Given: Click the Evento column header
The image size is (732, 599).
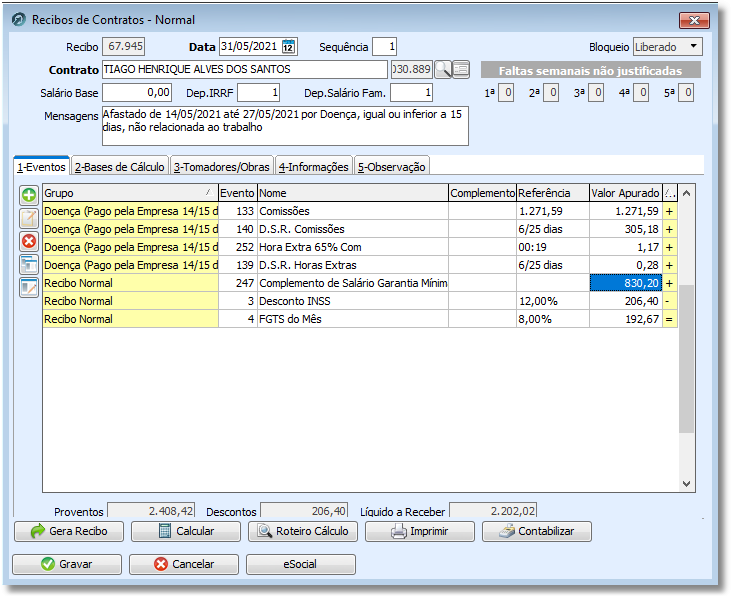Looking at the screenshot, I should [238, 193].
